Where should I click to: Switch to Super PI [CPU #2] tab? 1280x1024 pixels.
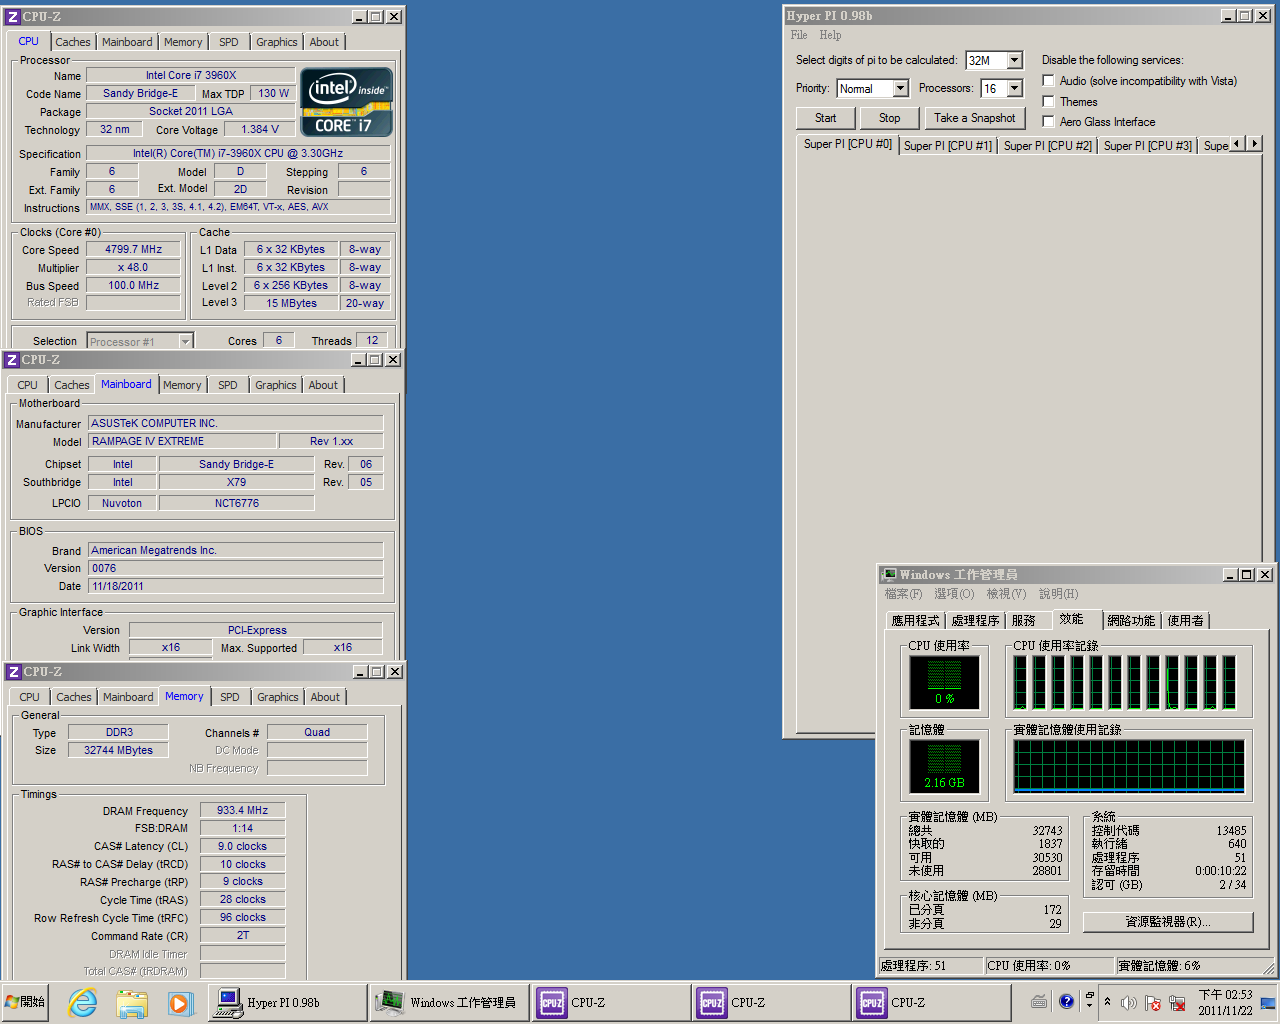tap(1048, 146)
